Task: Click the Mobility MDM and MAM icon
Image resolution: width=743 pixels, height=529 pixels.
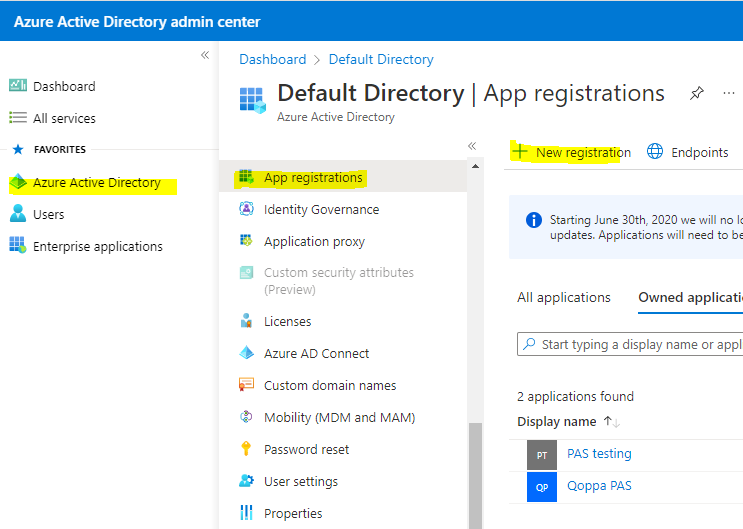Action: point(246,417)
